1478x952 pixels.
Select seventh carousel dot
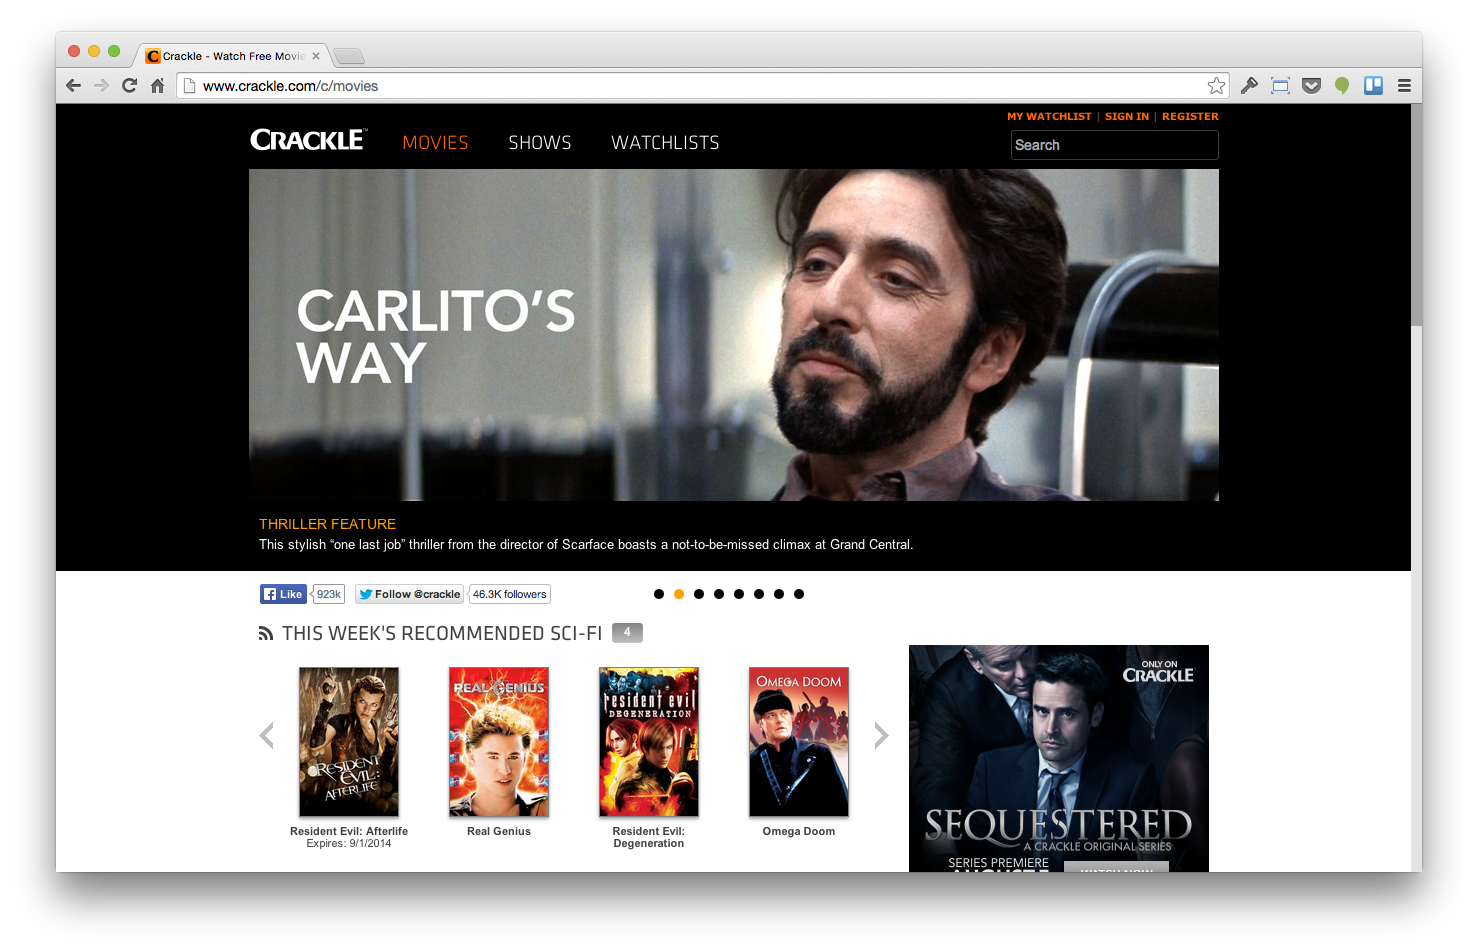[x=779, y=594]
